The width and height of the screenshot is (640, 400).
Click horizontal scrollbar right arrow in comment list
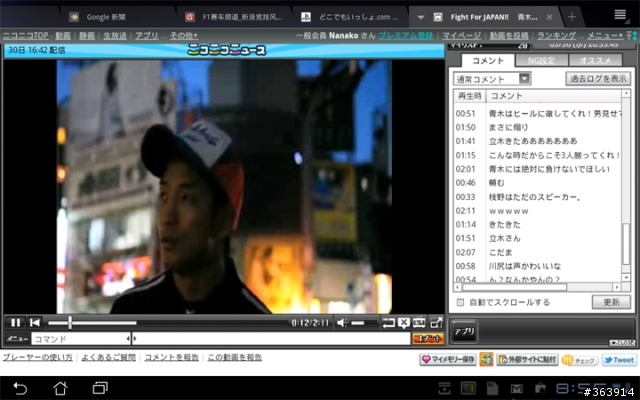click(x=616, y=287)
